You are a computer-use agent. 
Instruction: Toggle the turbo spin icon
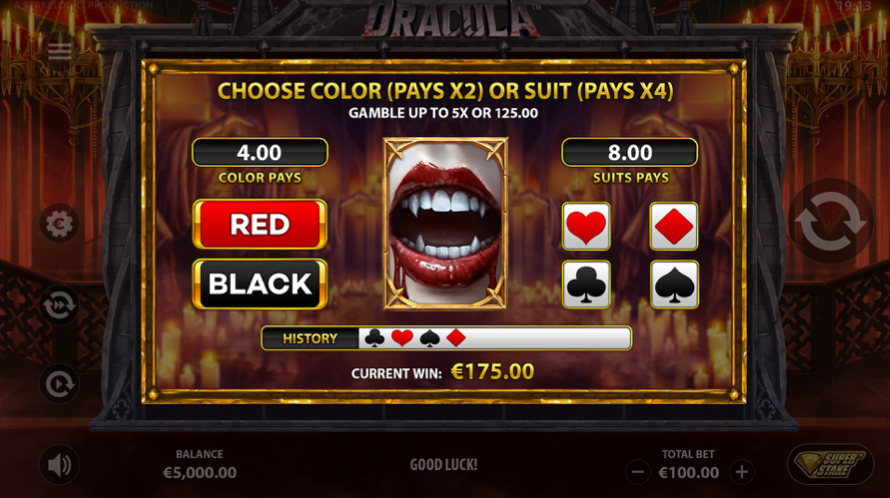[x=59, y=306]
